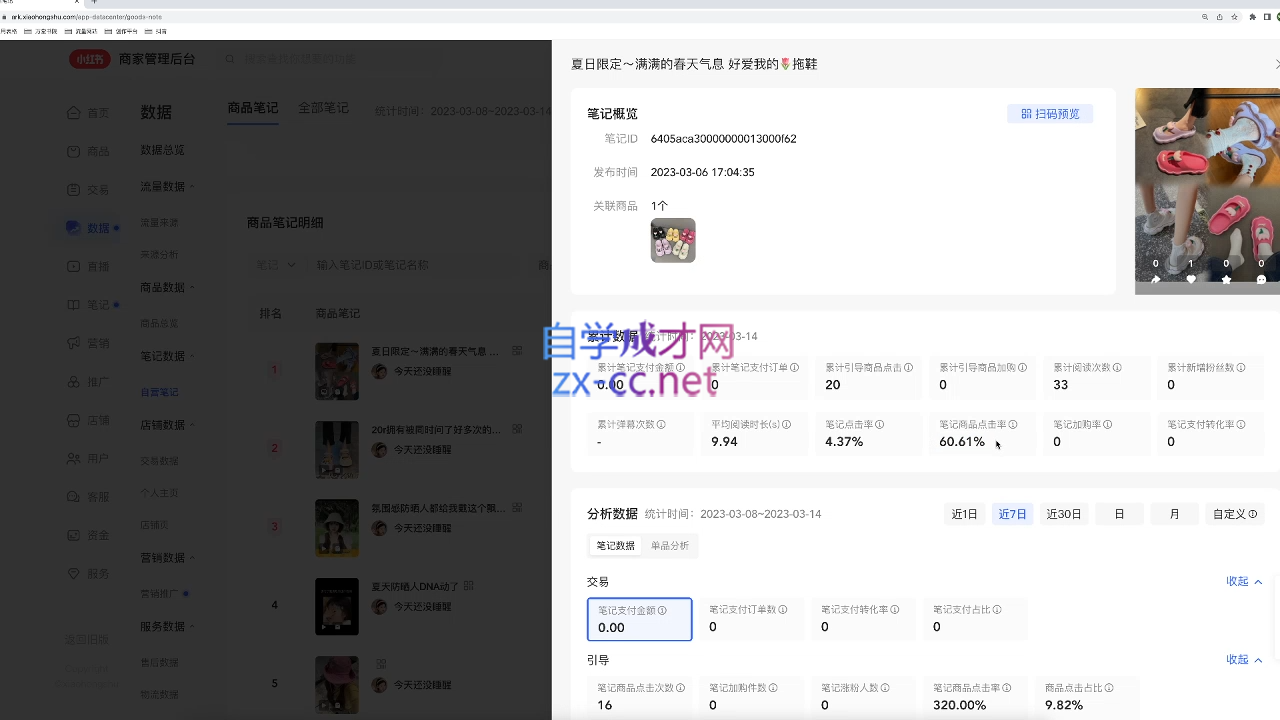Collapse the 商品数据 menu group
1280x720 pixels.
click(192, 288)
